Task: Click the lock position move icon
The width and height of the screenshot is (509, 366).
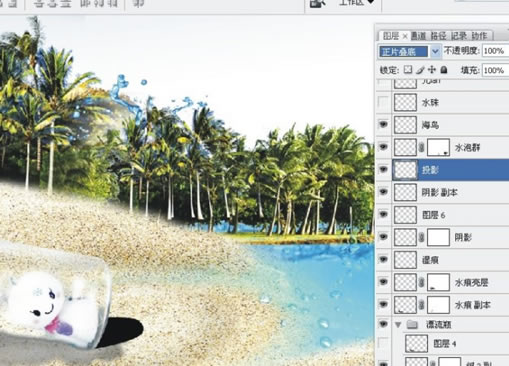Action: coord(432,70)
